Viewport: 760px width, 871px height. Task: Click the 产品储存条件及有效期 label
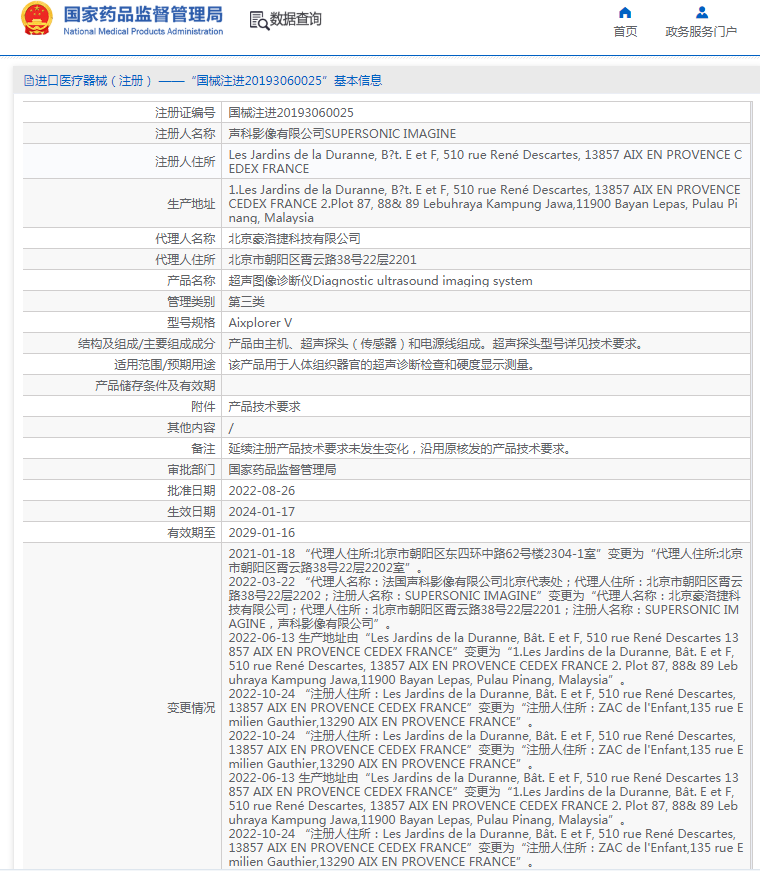pyautogui.click(x=155, y=386)
